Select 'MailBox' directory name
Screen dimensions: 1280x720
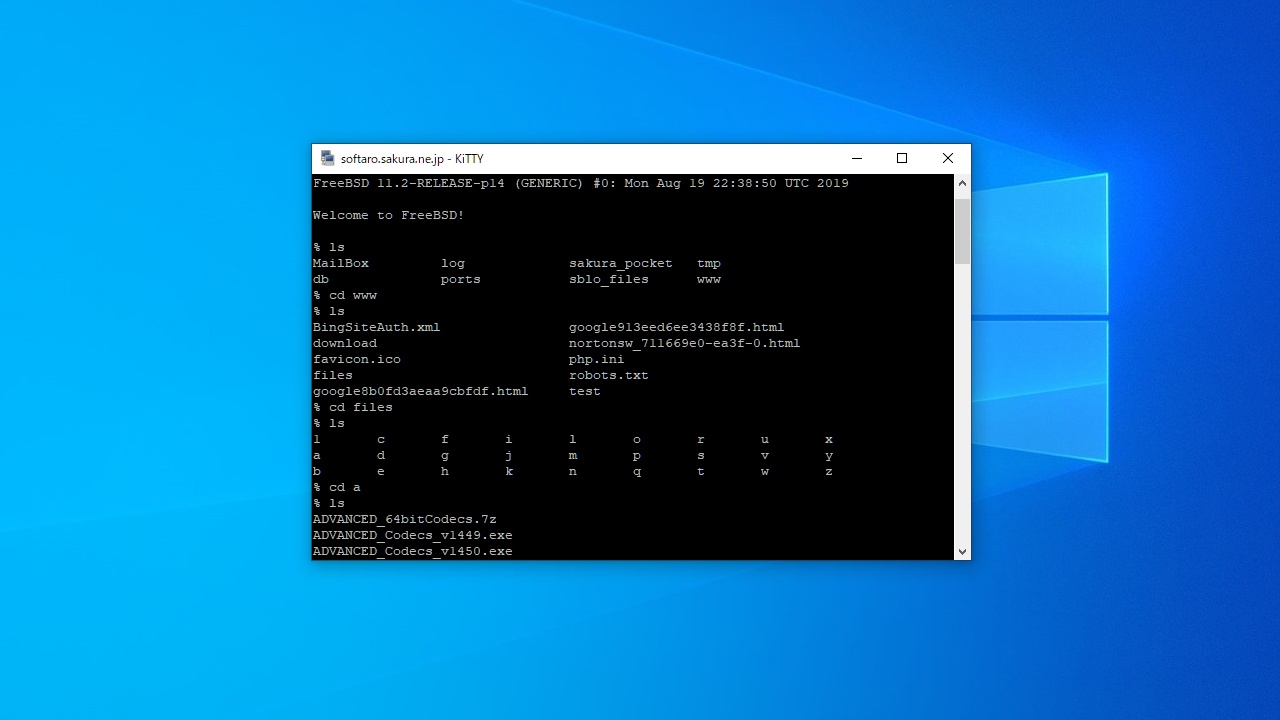click(341, 263)
